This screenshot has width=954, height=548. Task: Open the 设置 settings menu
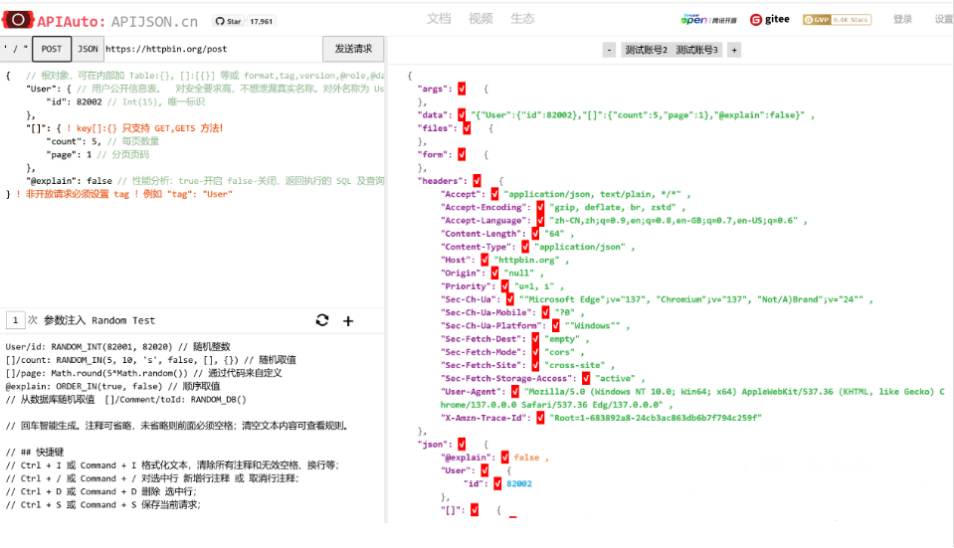[x=944, y=19]
